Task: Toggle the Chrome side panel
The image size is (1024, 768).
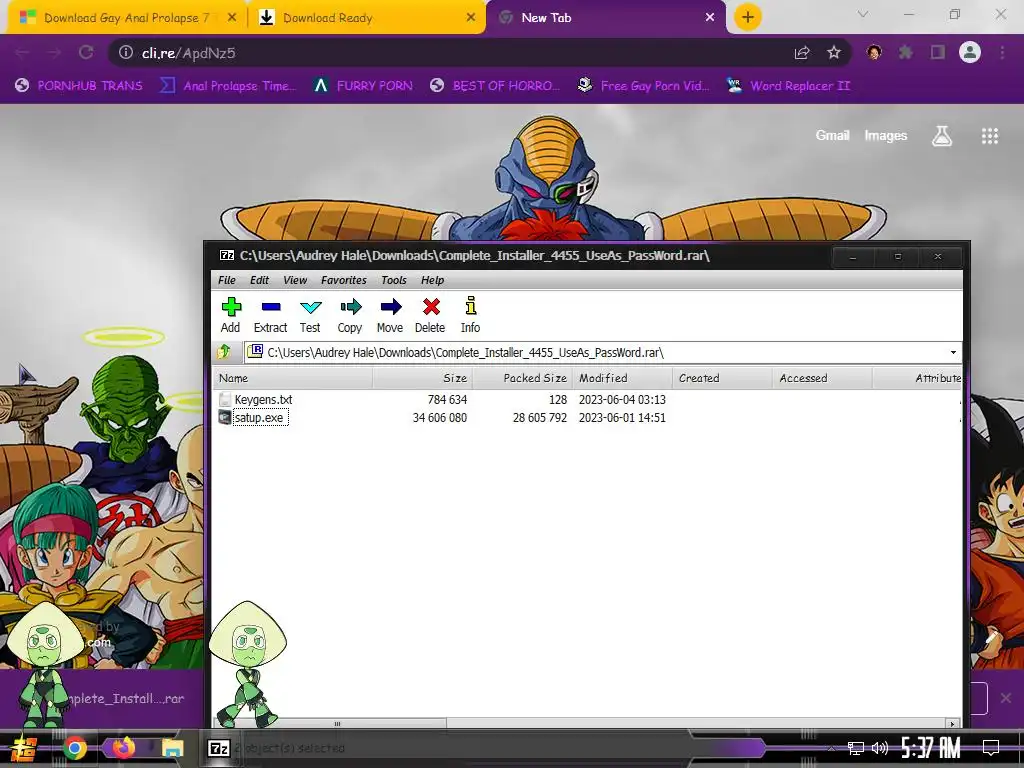Action: (938, 52)
